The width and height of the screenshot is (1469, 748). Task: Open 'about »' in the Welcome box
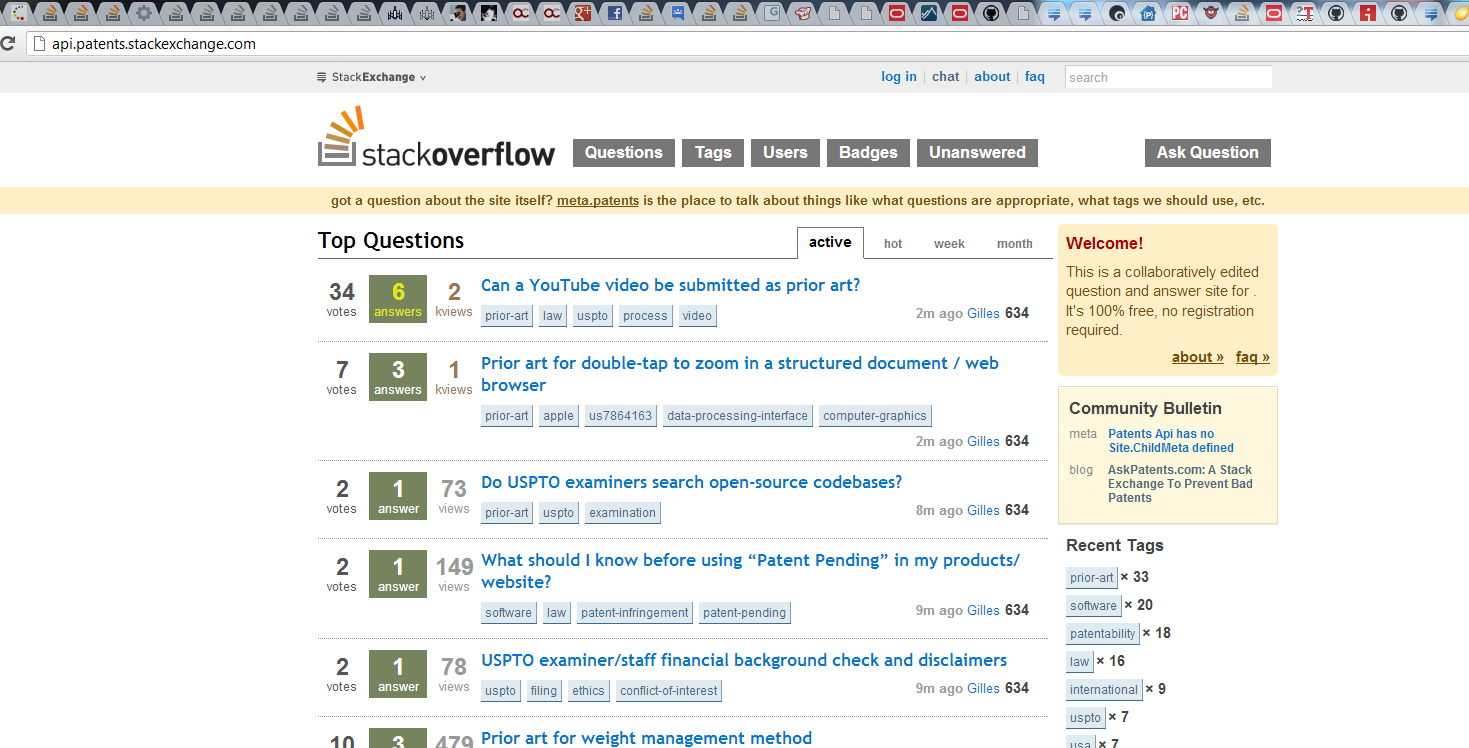(1198, 357)
